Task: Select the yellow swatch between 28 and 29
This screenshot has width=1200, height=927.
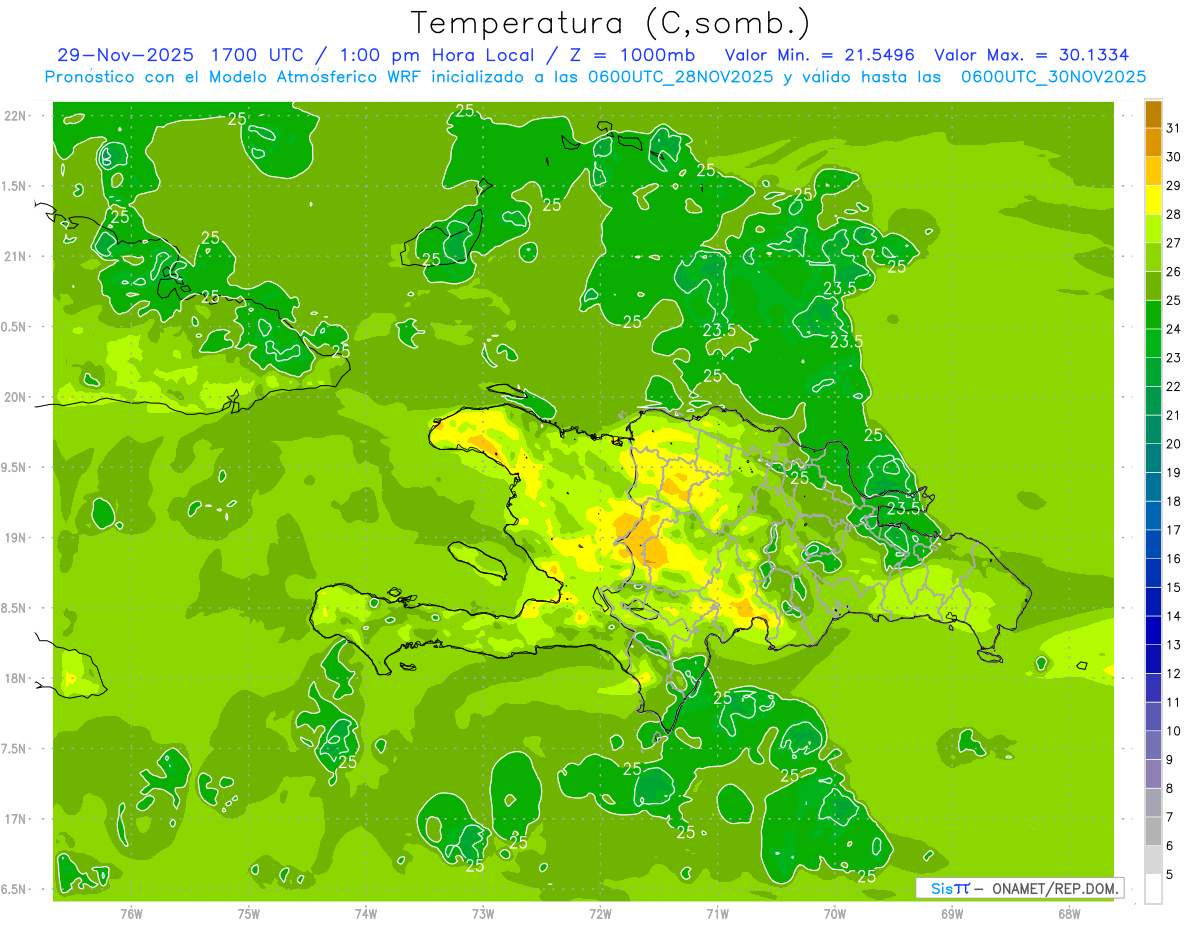Action: 1153,201
